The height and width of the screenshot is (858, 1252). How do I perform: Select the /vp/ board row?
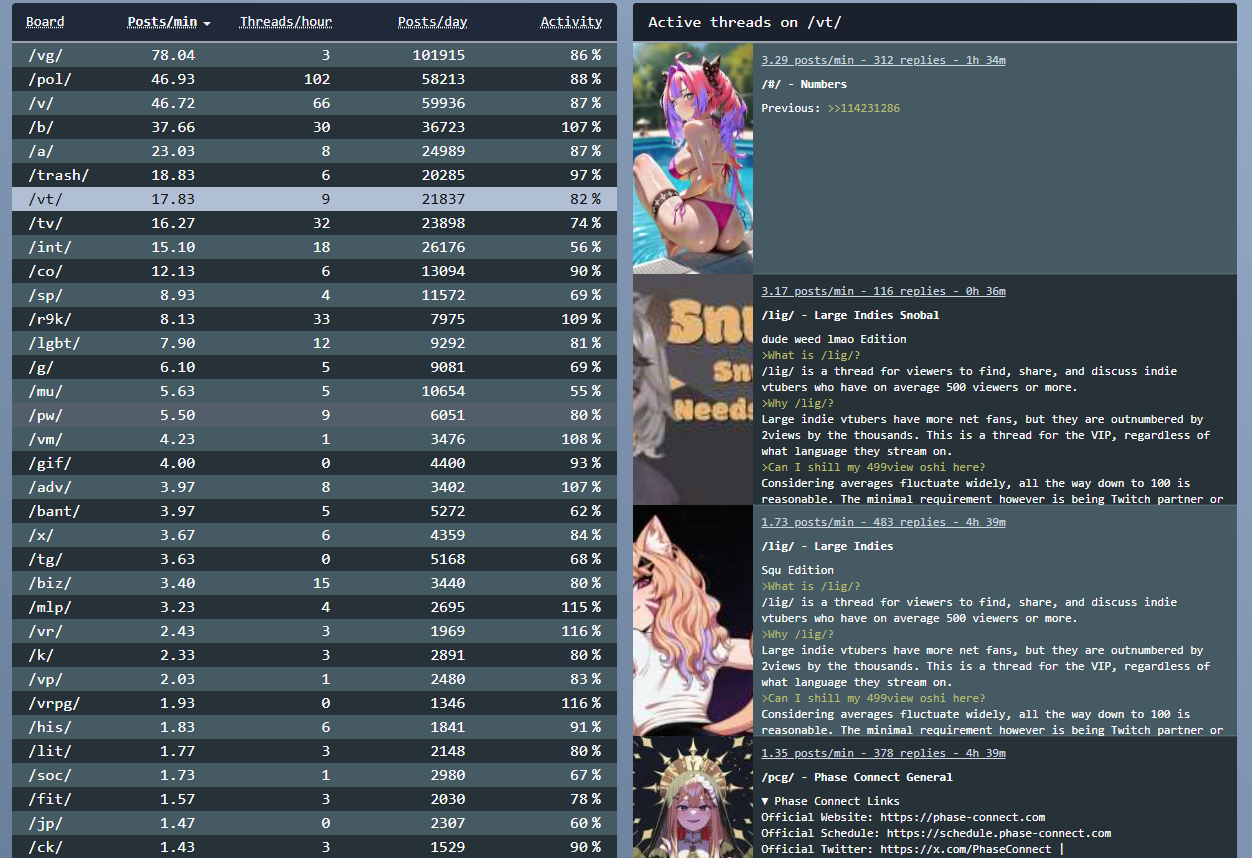[x=314, y=679]
